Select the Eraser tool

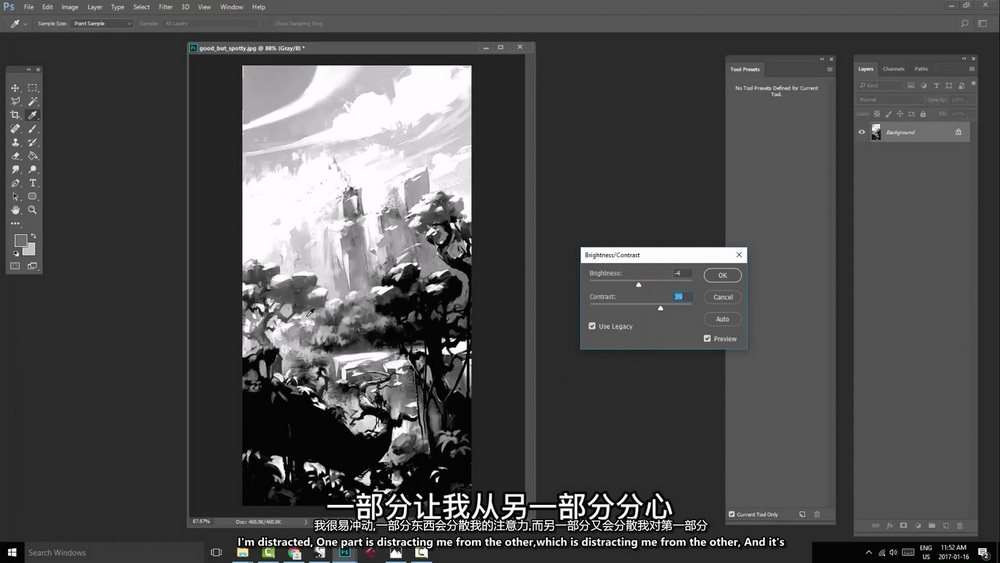15,156
